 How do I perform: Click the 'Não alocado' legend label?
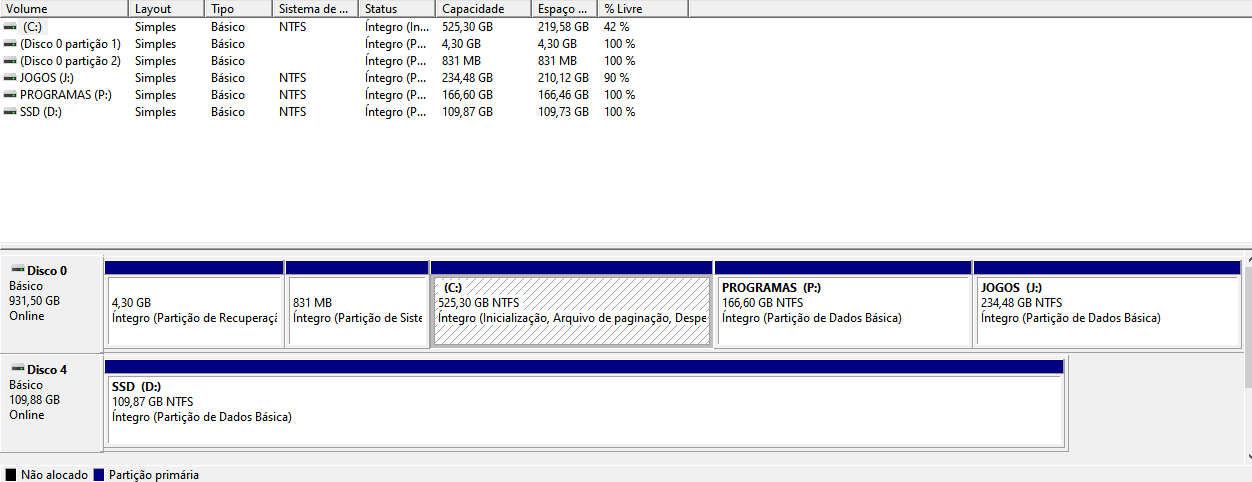54,475
